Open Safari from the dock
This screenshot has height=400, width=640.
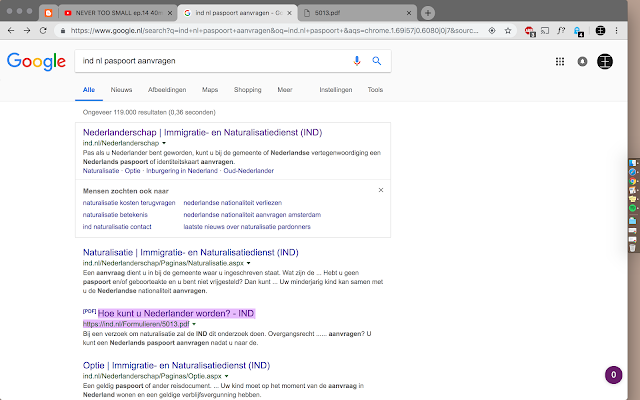coord(632,172)
